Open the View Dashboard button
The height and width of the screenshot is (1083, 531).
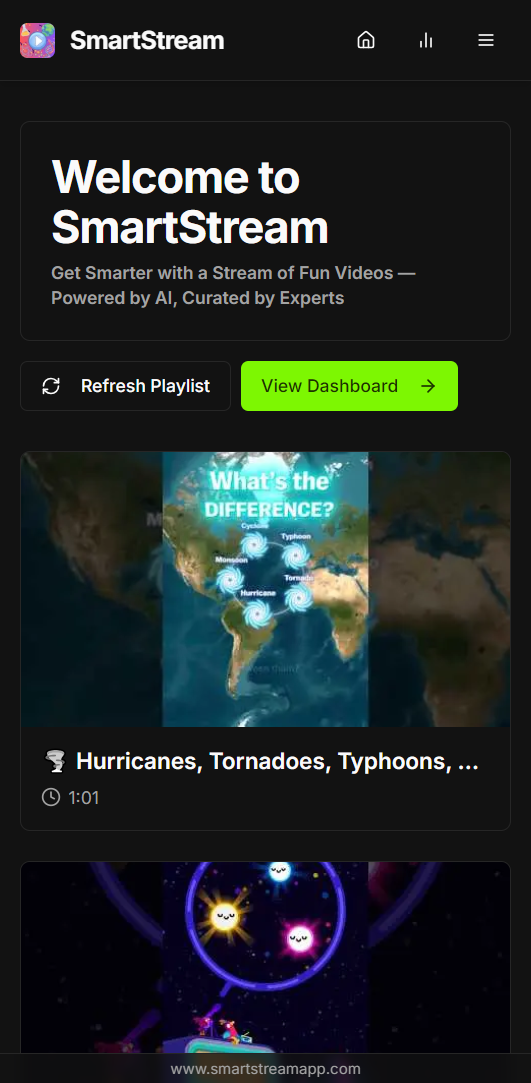349,386
